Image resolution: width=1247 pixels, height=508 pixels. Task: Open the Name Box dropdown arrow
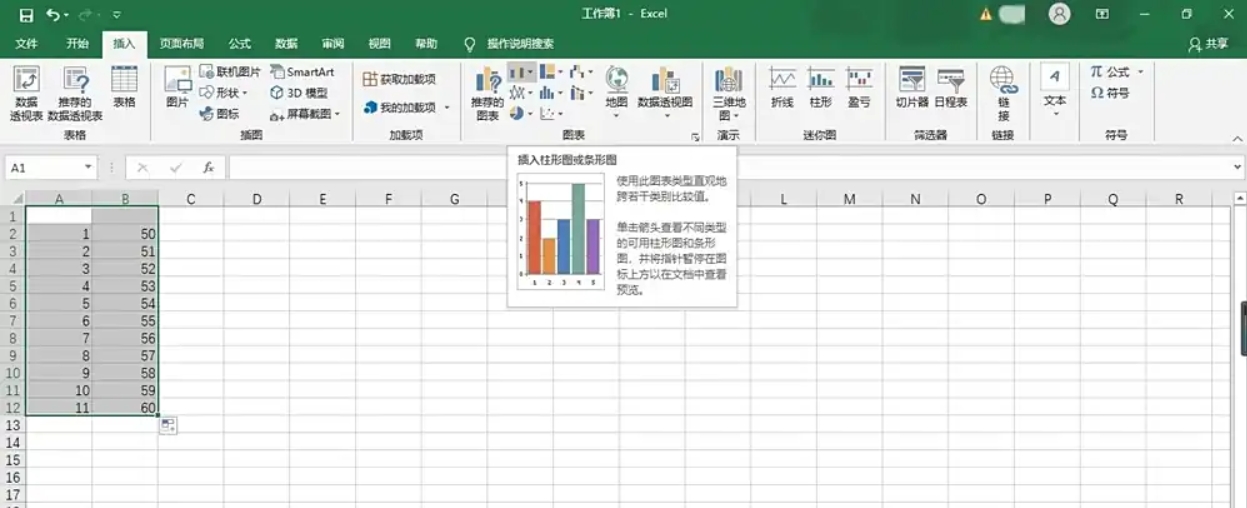click(88, 168)
